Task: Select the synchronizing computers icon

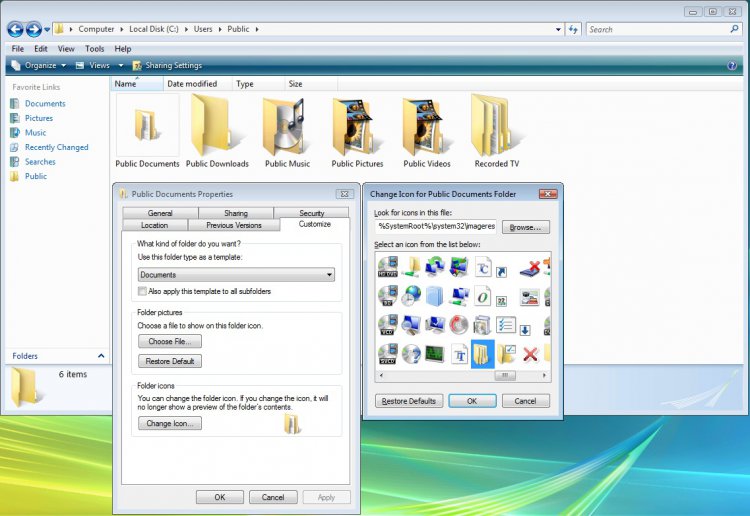Action: coord(435,267)
